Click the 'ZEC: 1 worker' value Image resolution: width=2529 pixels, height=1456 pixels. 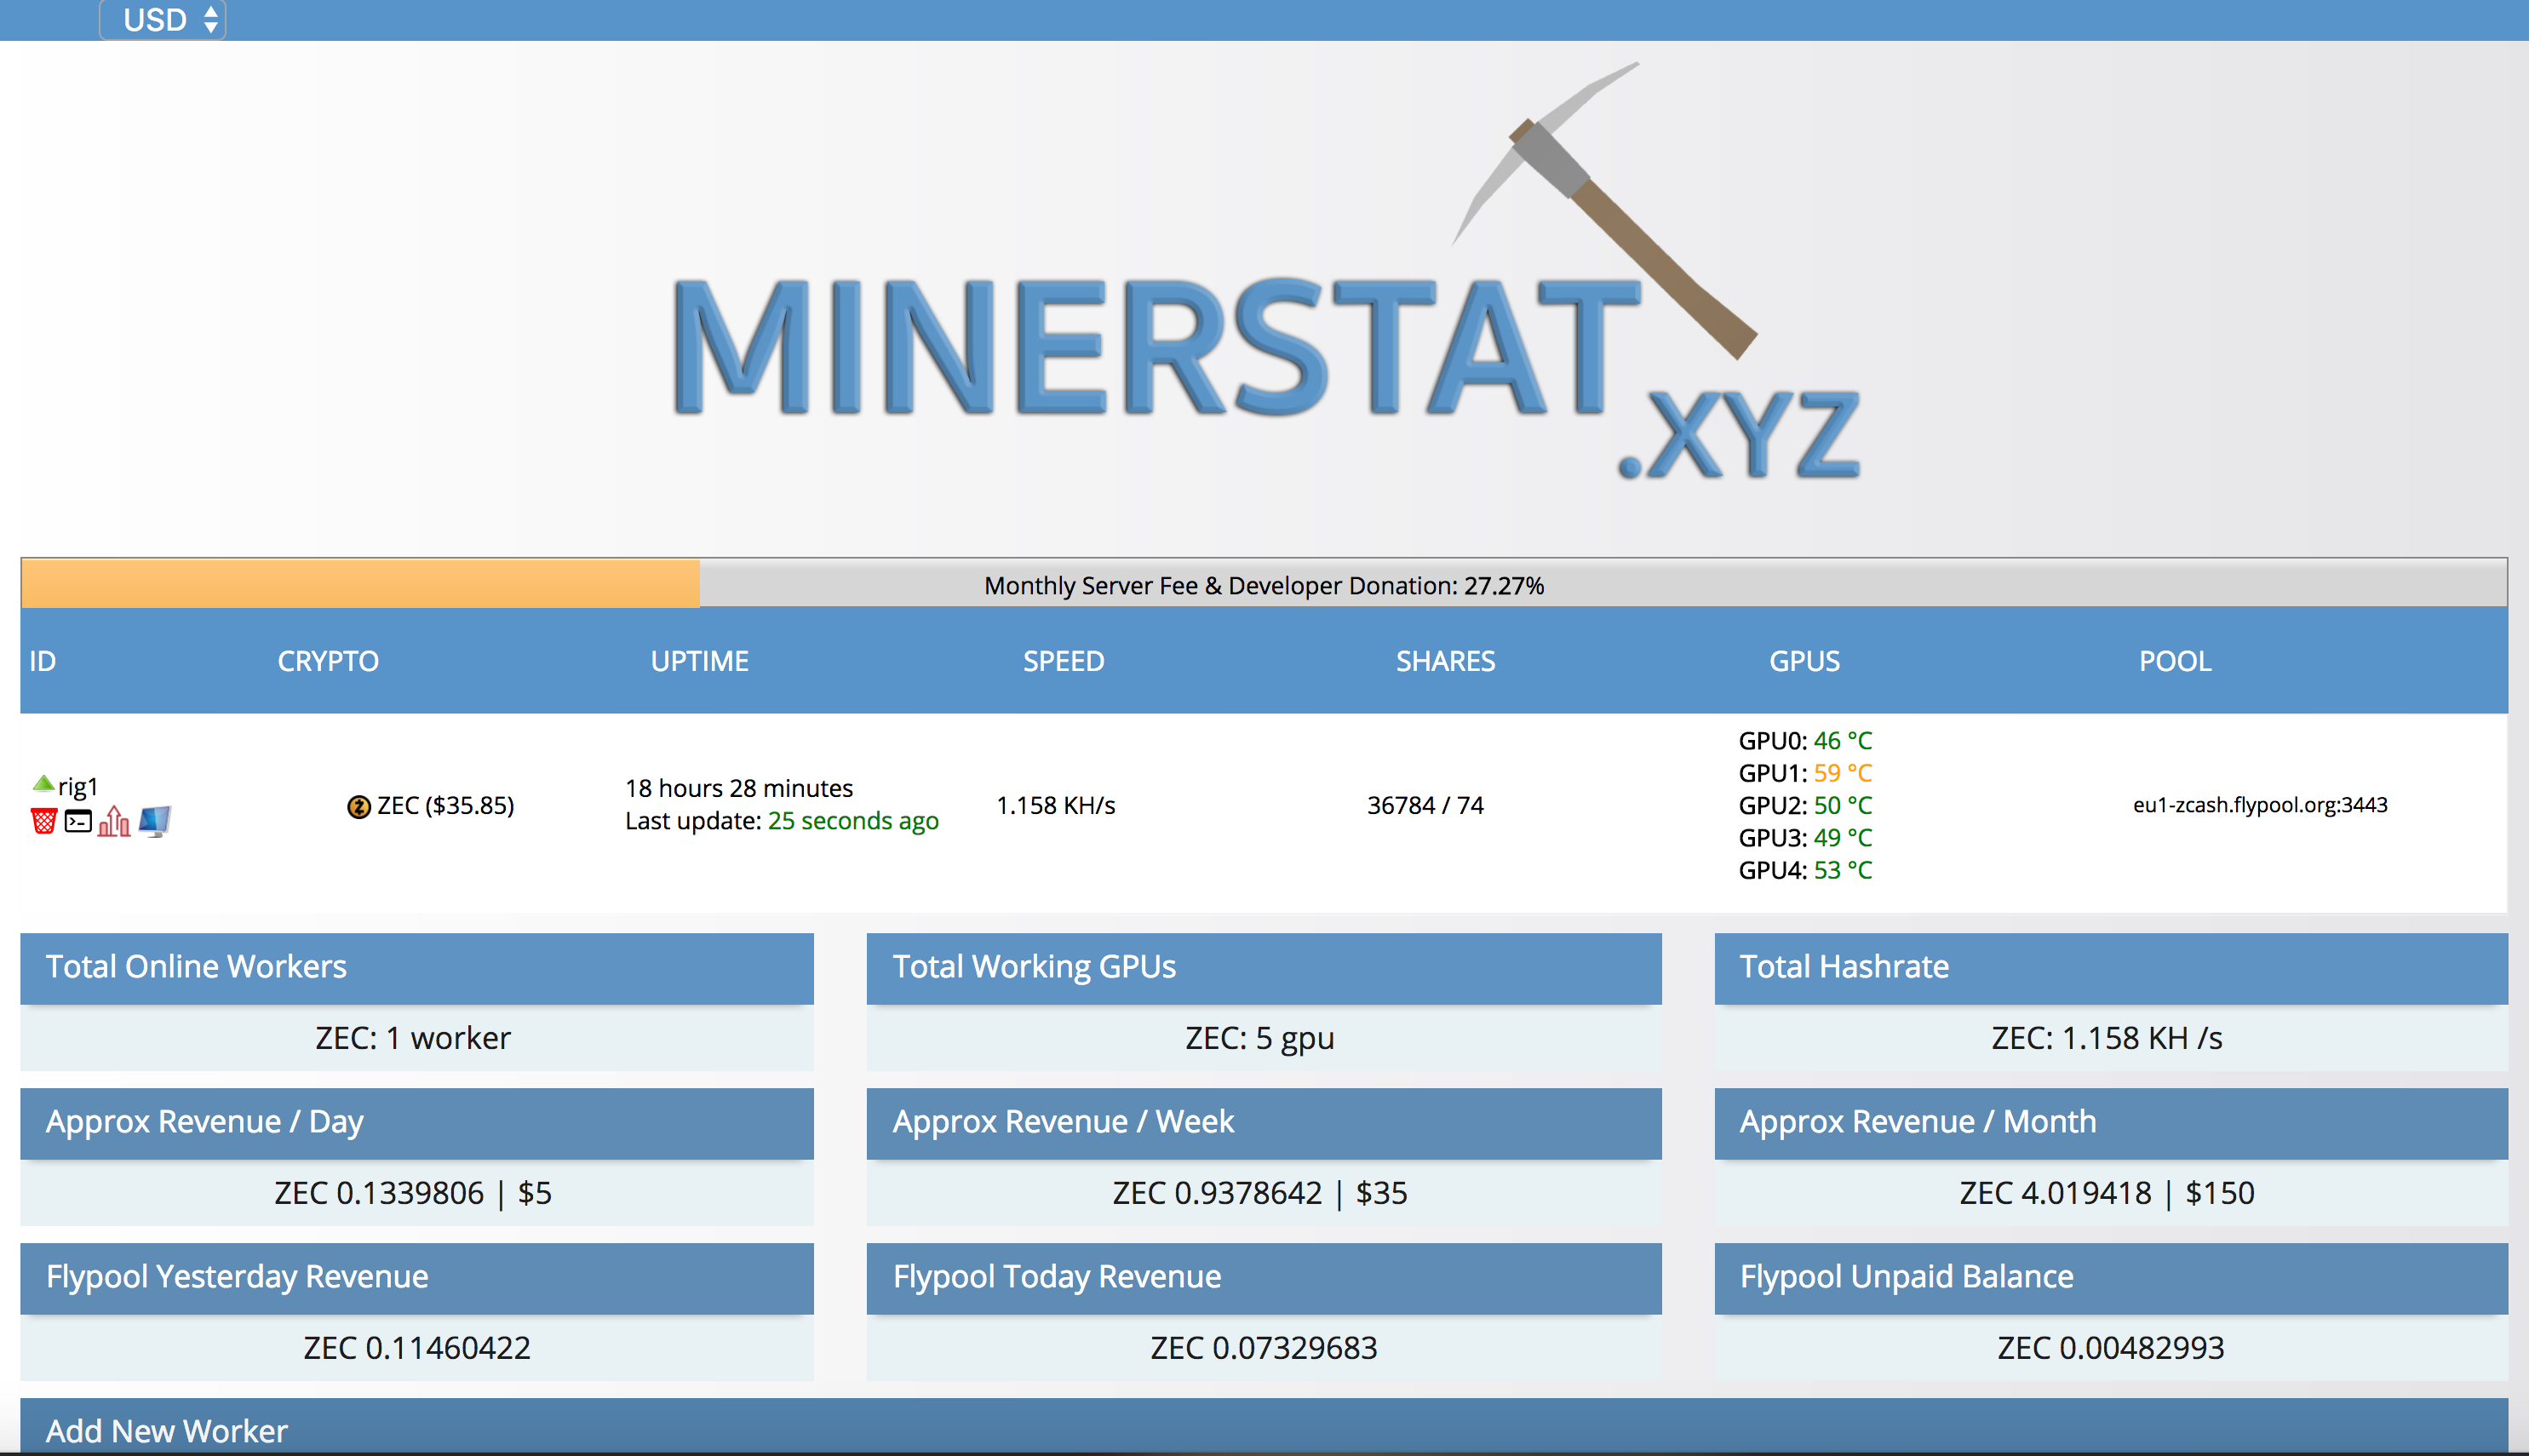pos(413,1038)
